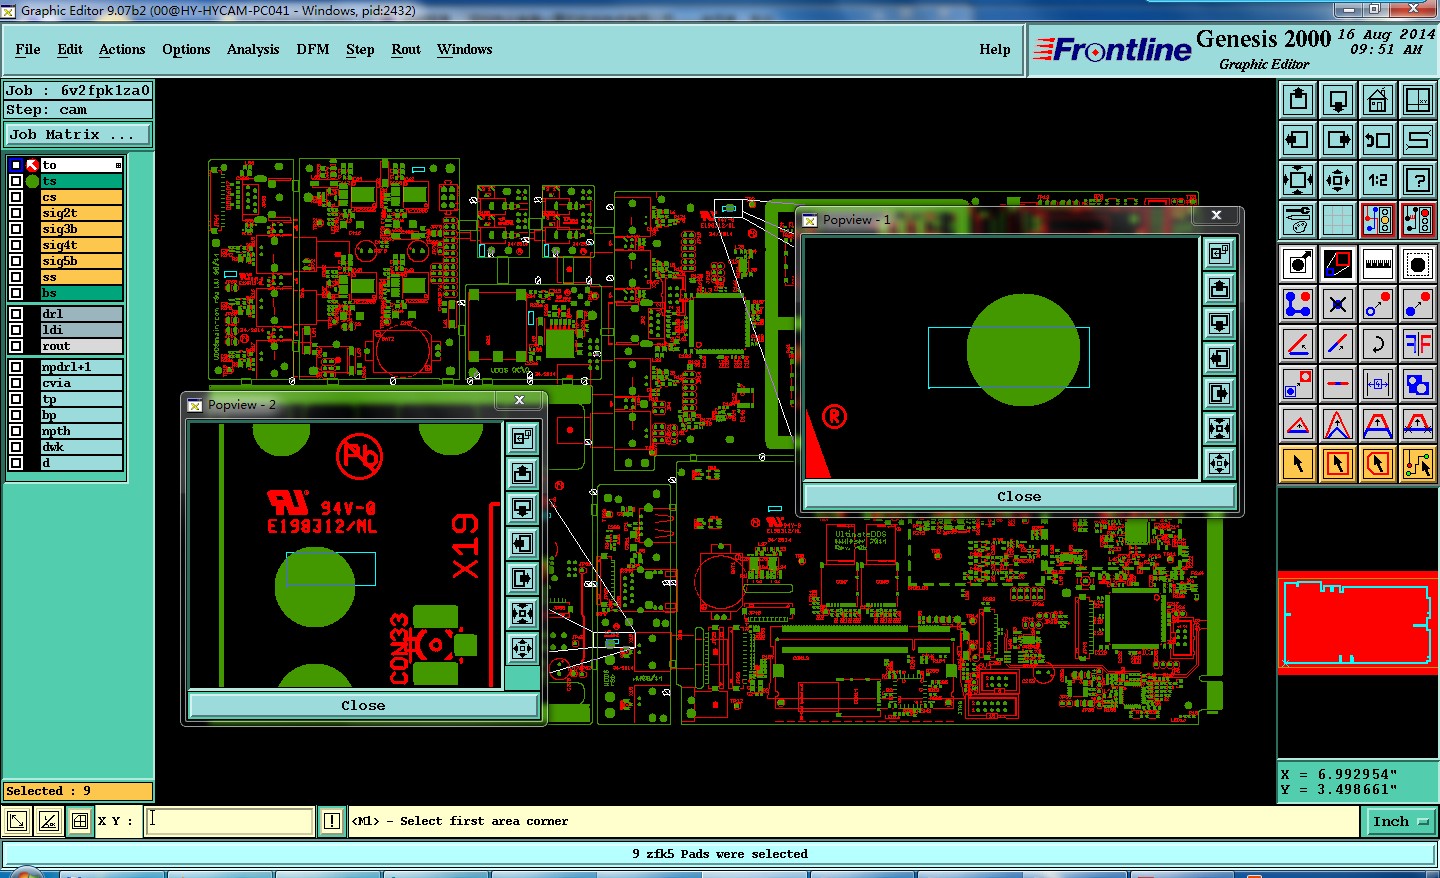Pan the view down with arrow icon
Screen dimensions: 1440x878
1338,100
